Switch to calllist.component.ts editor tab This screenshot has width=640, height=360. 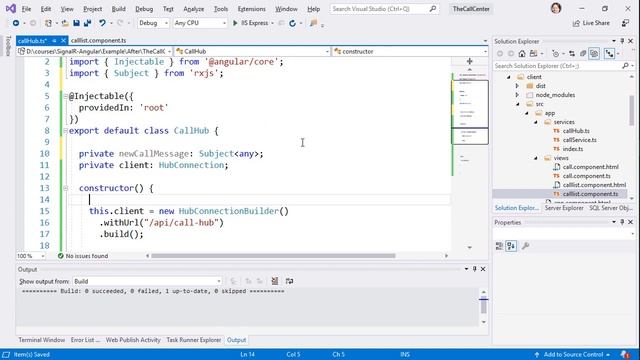[98, 40]
